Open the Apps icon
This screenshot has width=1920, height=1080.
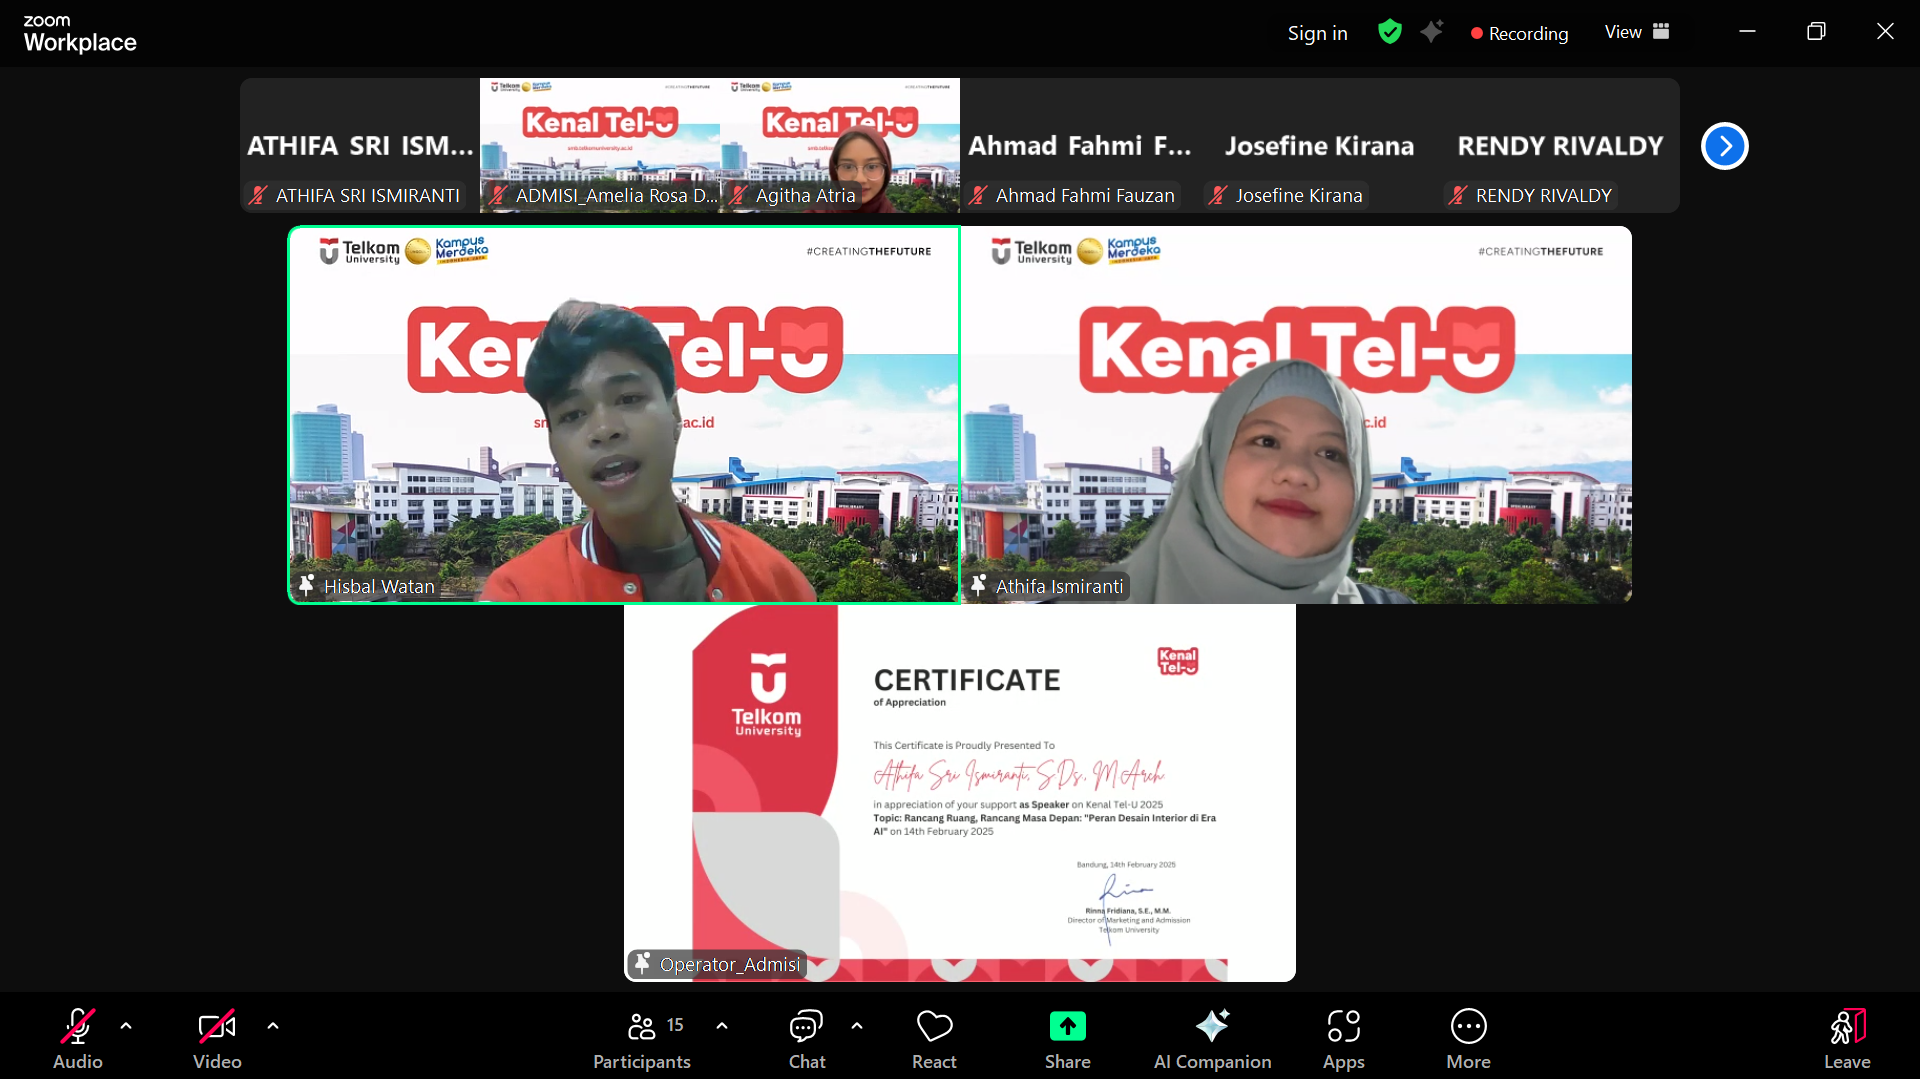(1343, 1027)
